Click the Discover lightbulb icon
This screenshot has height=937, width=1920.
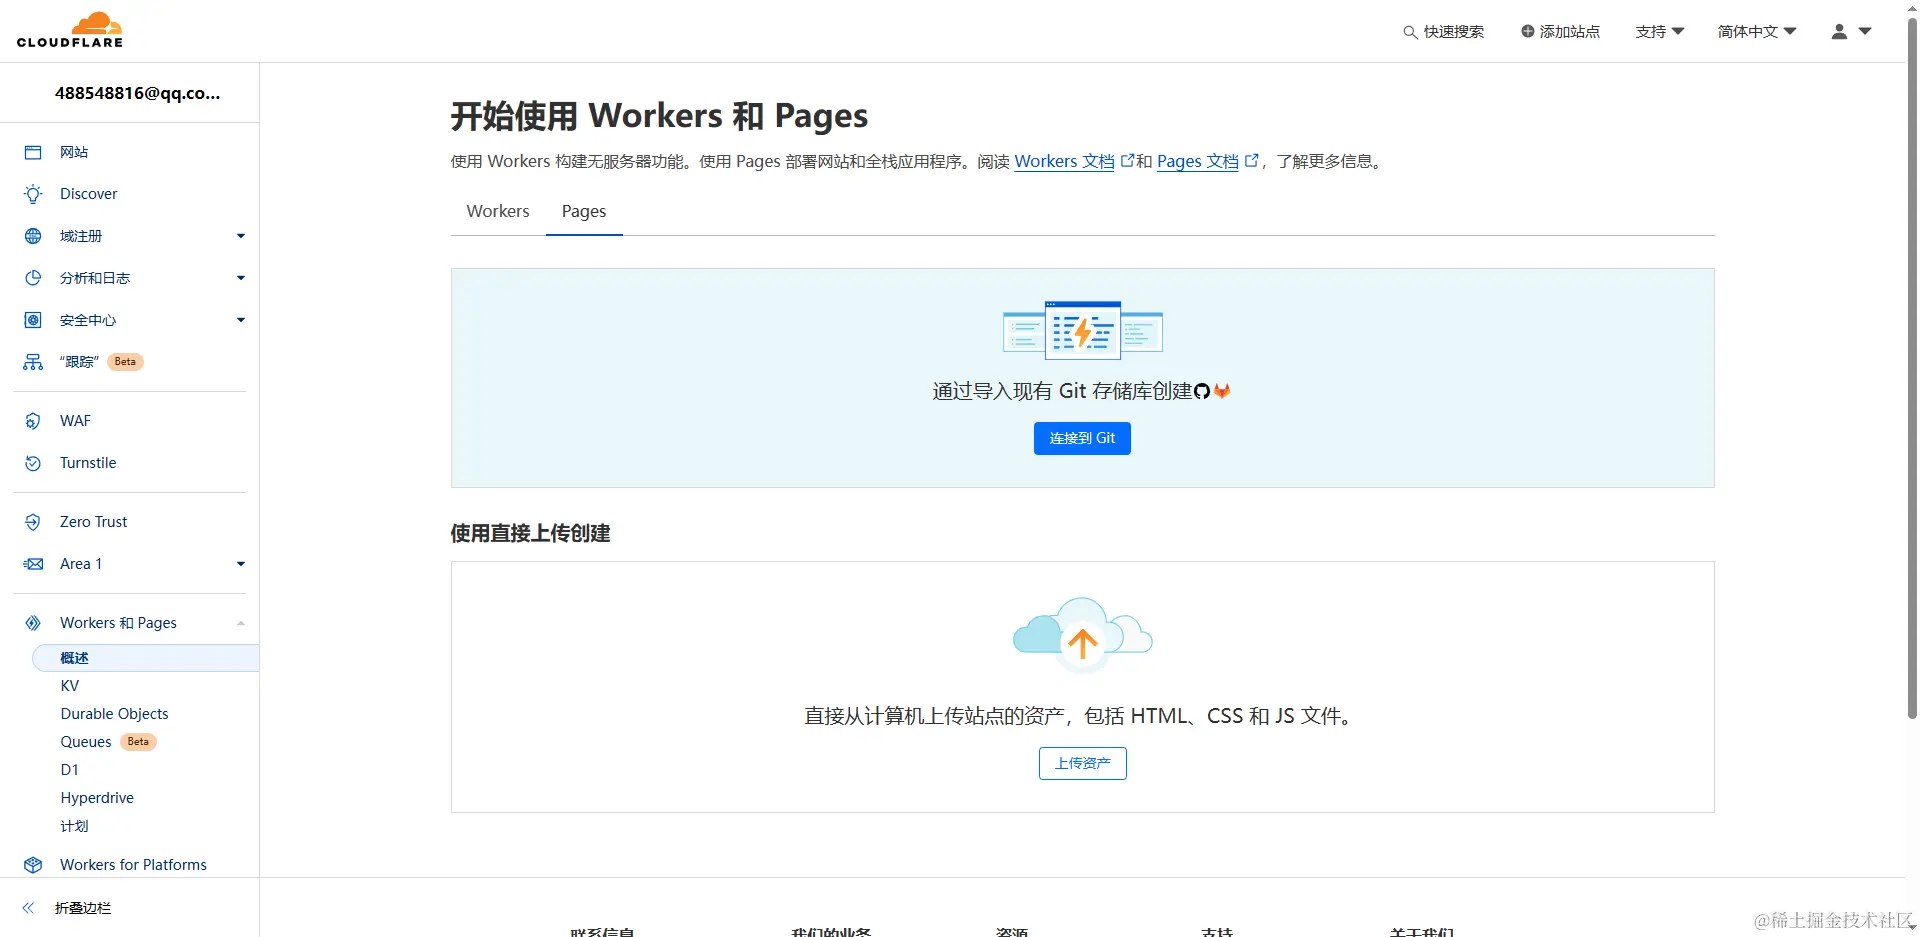coord(33,194)
